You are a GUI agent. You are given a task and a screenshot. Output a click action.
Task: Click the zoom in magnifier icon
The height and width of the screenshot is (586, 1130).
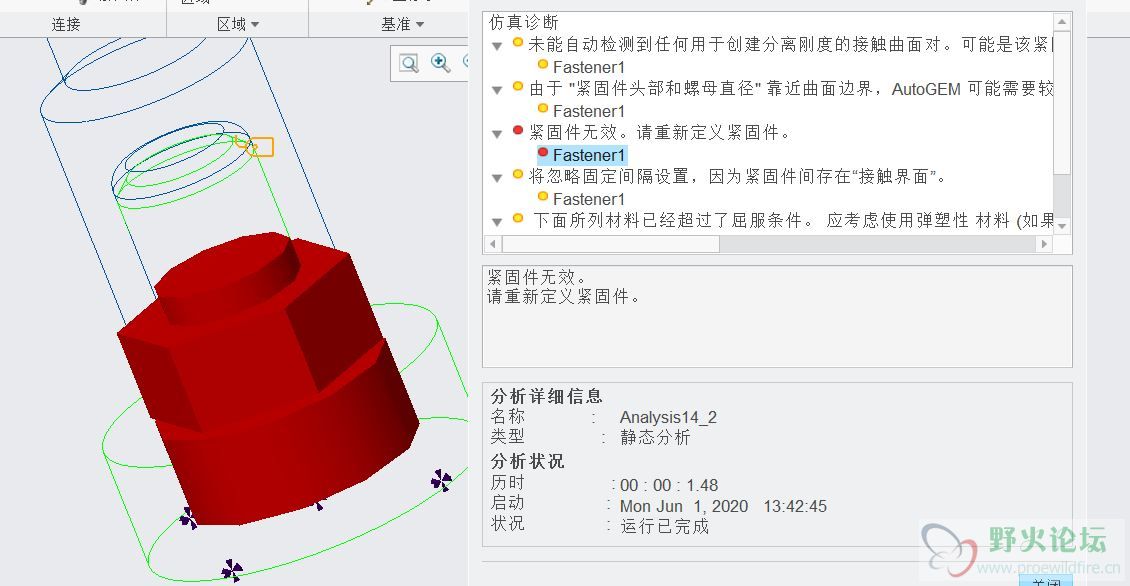coord(440,63)
